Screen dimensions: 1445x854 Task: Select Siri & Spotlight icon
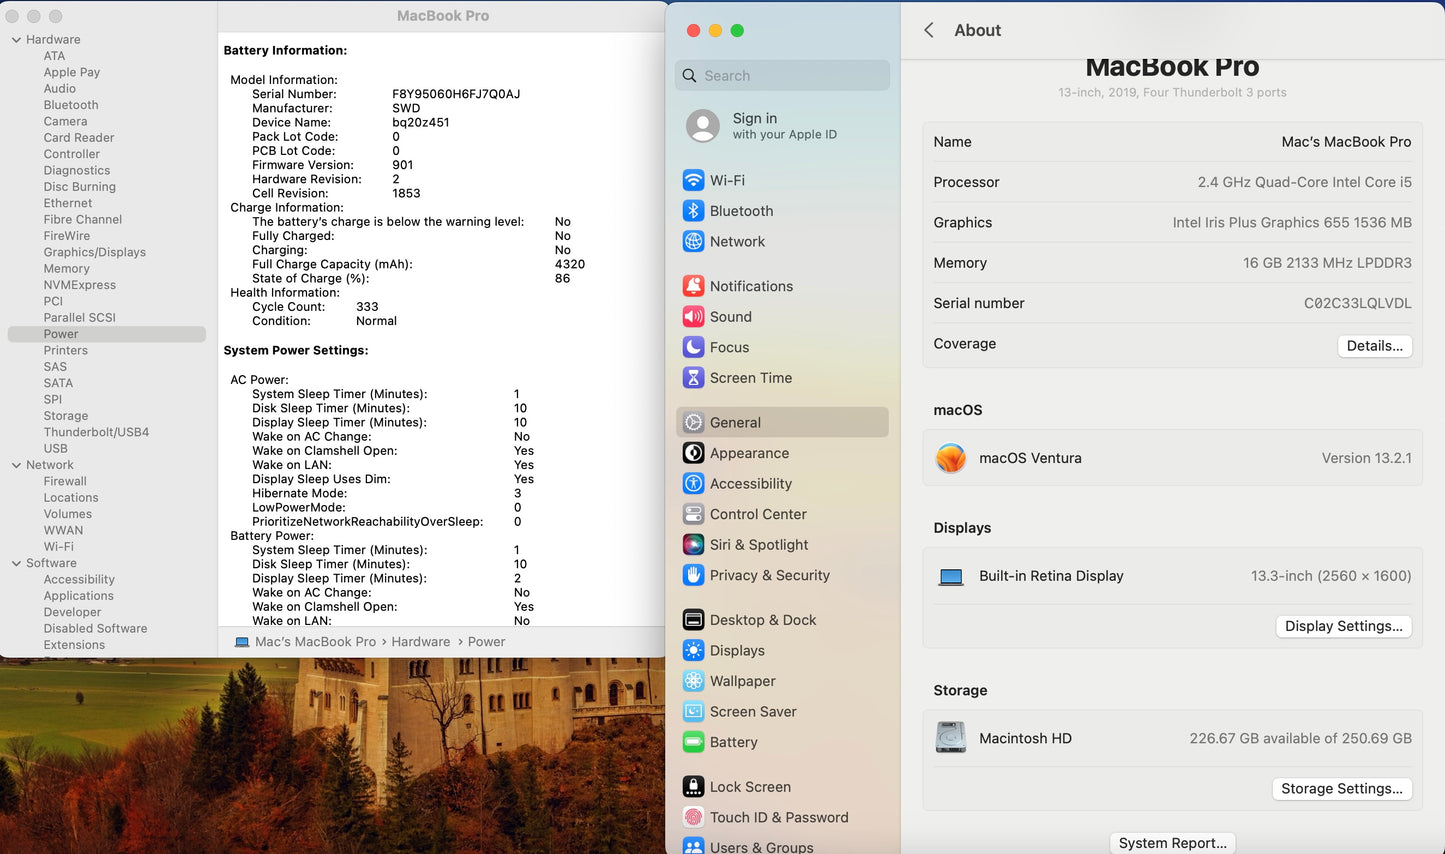(693, 544)
